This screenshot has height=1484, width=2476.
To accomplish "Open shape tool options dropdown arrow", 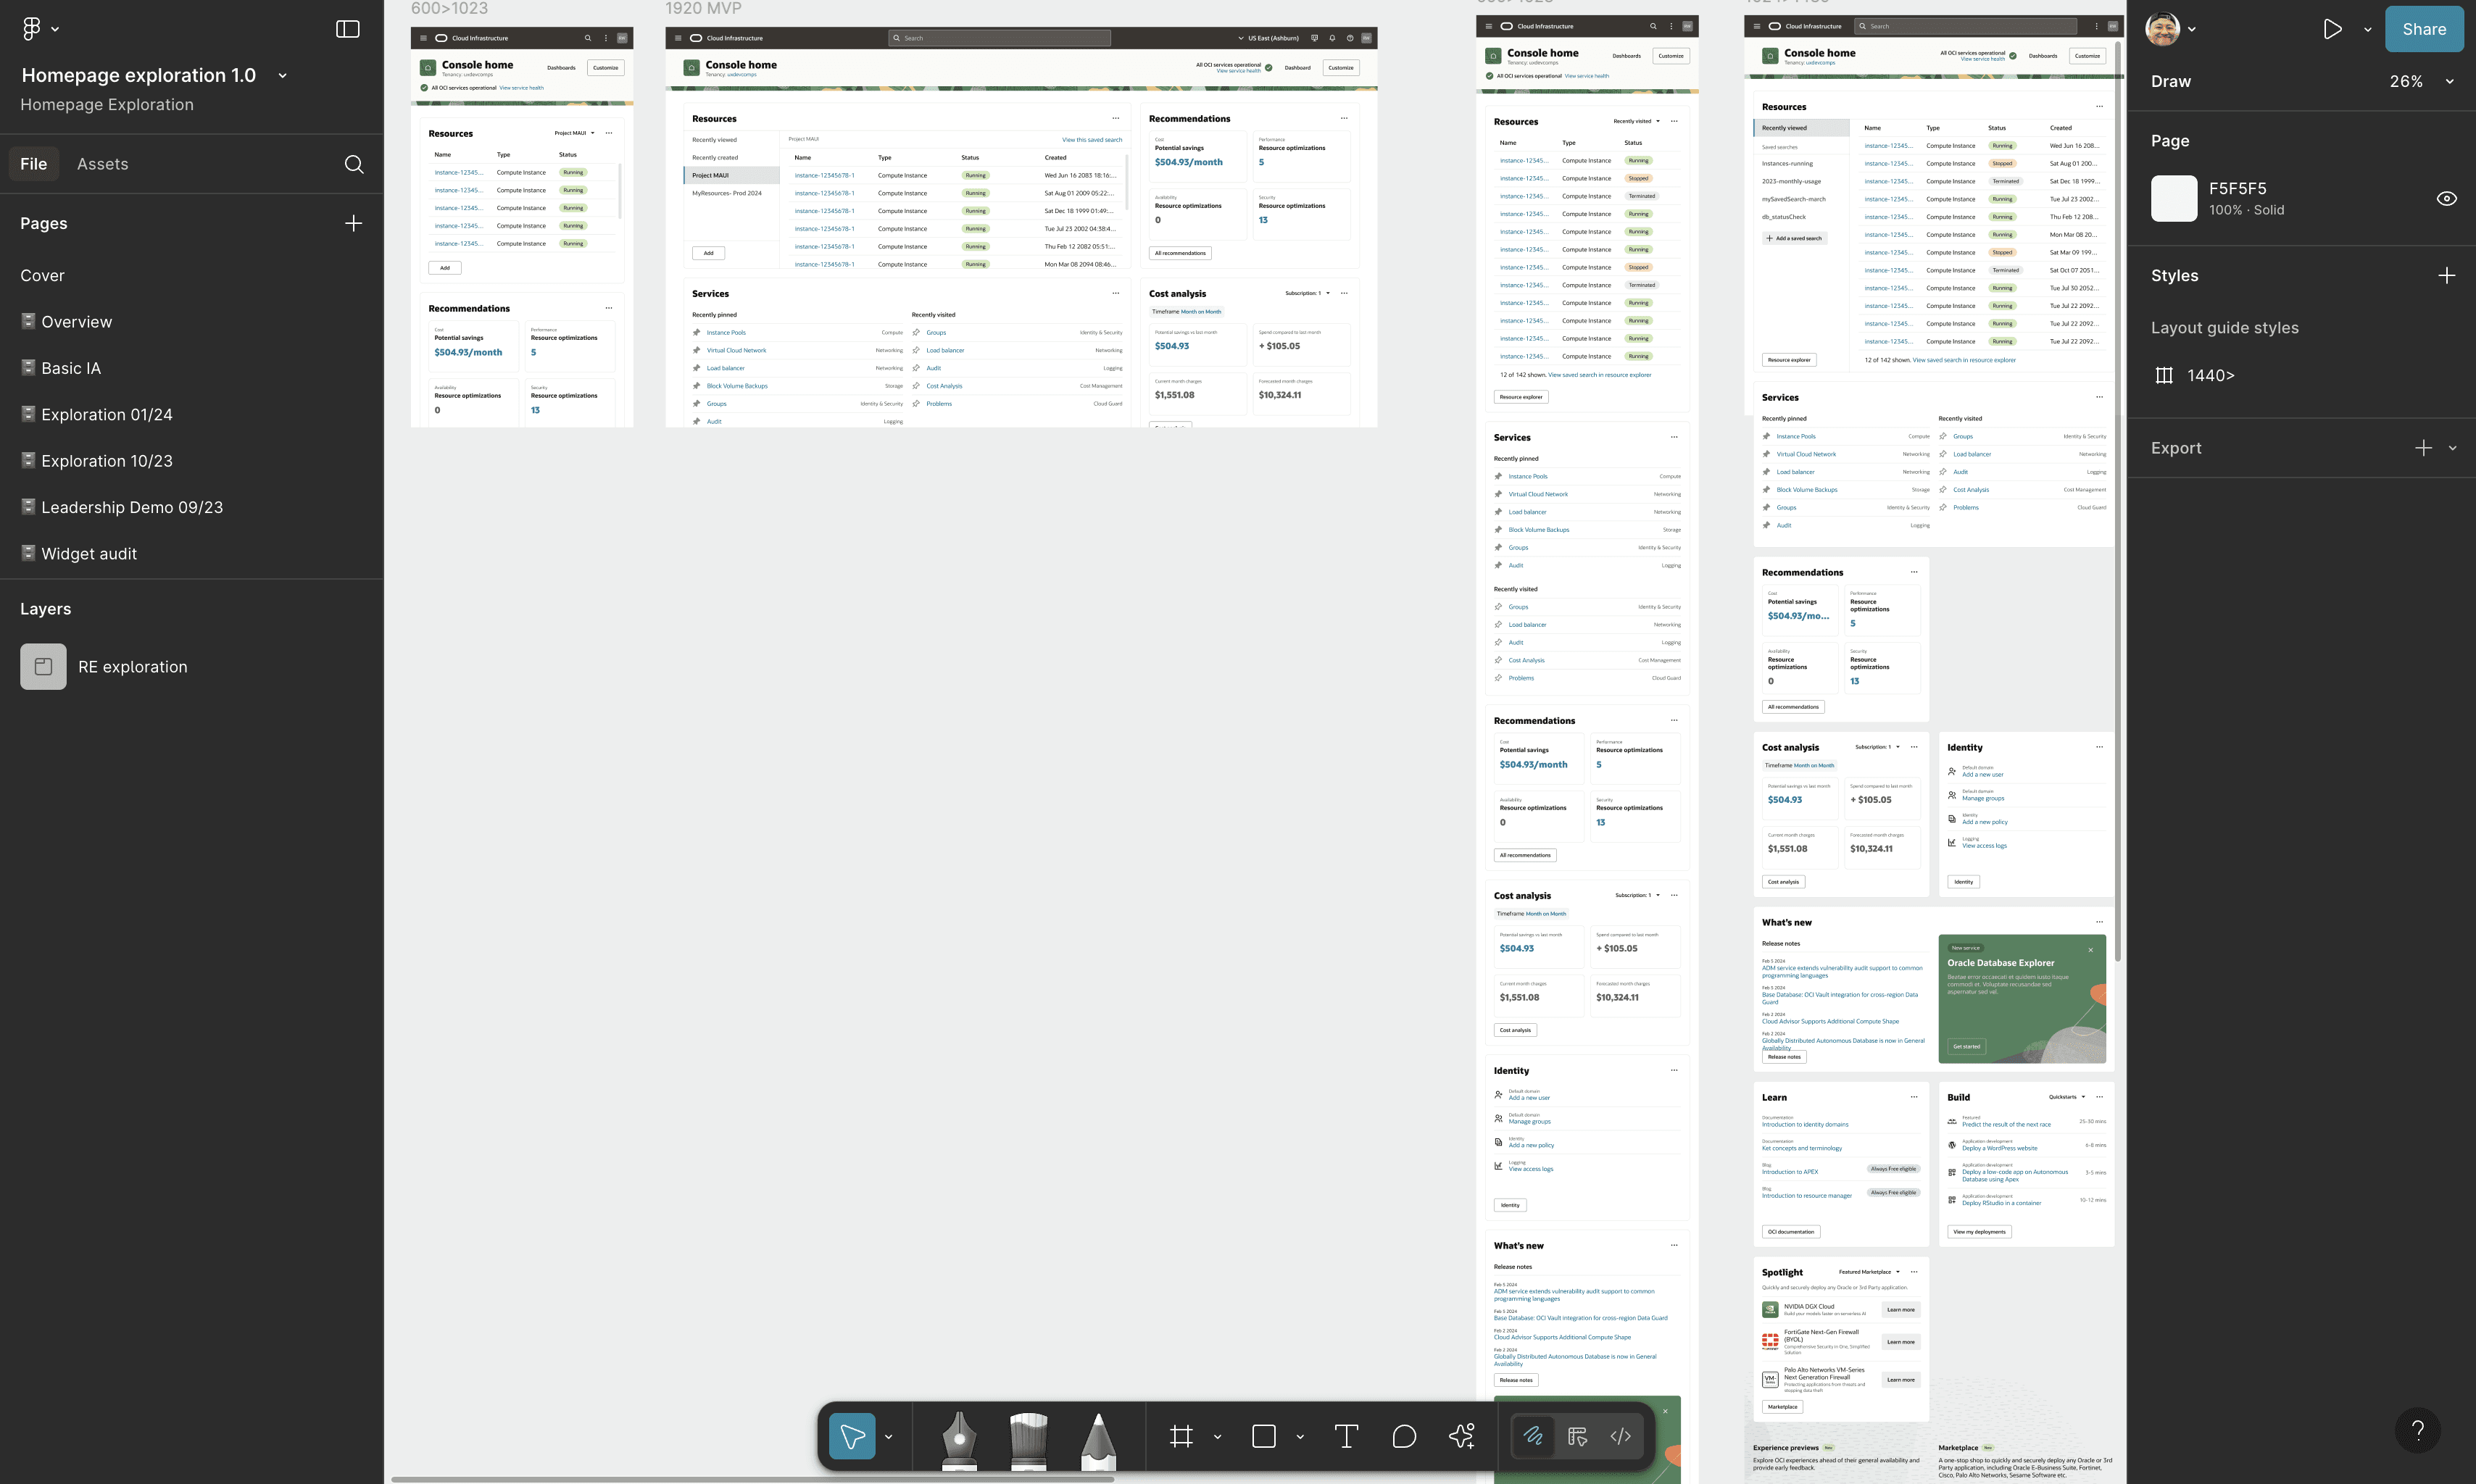I will coord(1300,1437).
